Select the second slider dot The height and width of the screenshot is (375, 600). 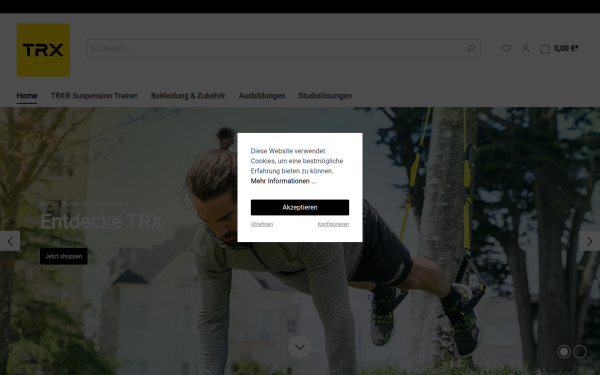[580, 351]
